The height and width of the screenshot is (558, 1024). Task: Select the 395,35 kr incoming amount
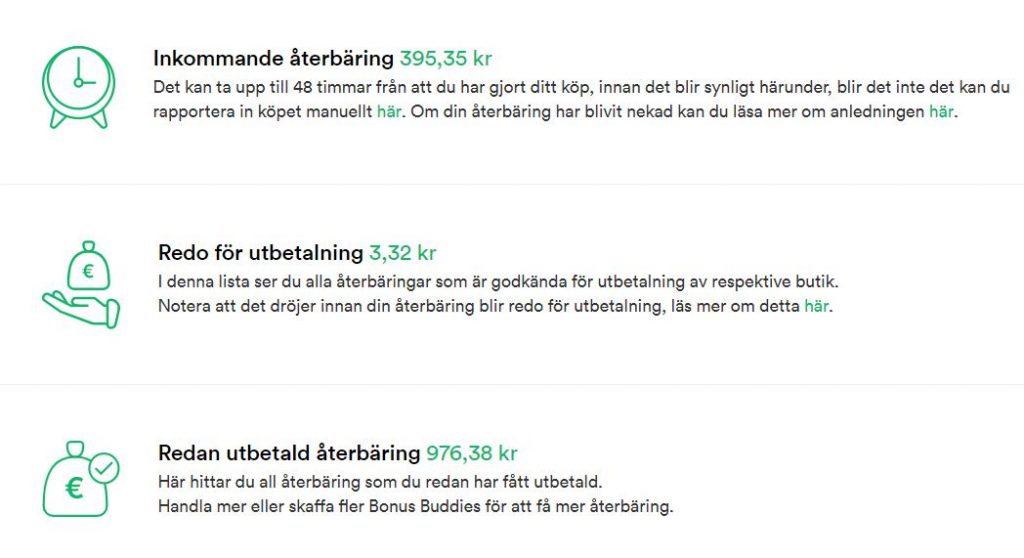[445, 58]
